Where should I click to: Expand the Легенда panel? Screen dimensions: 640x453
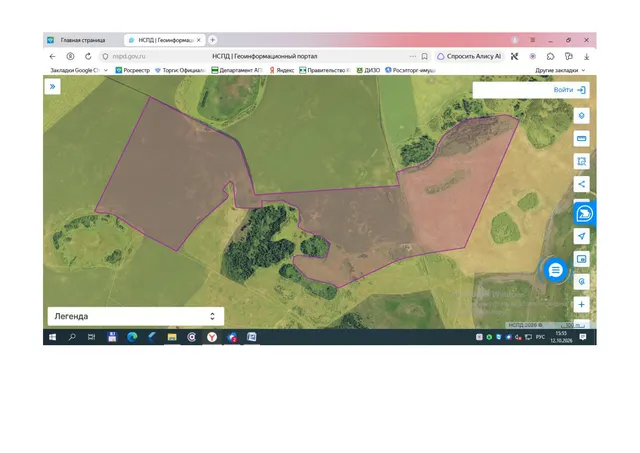136,316
